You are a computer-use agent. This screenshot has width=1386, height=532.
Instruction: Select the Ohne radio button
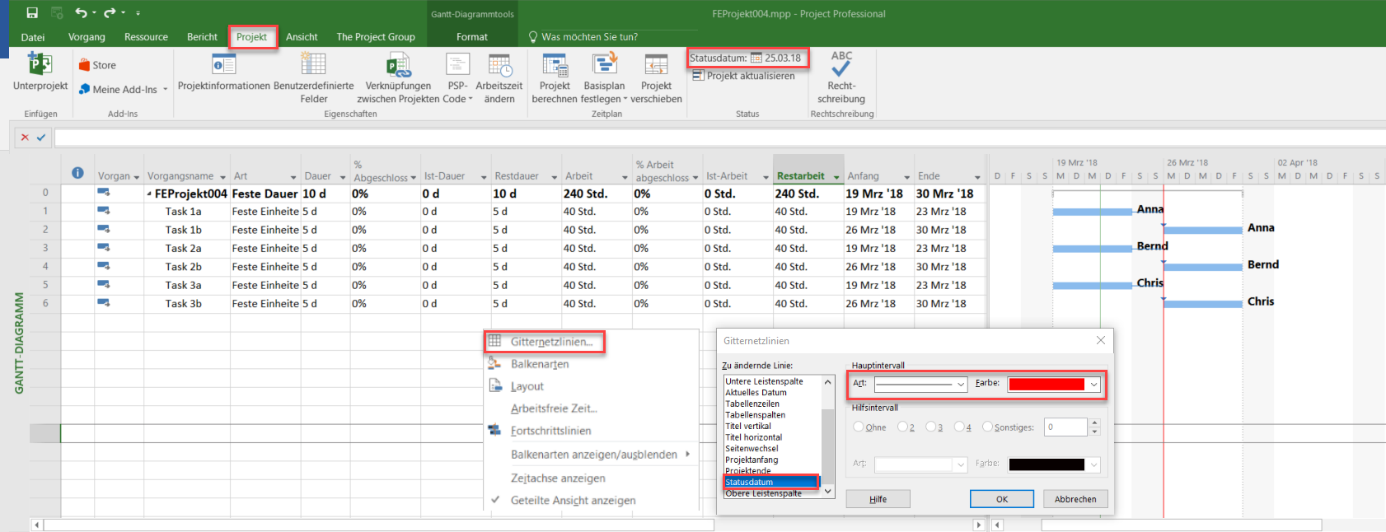tap(859, 427)
